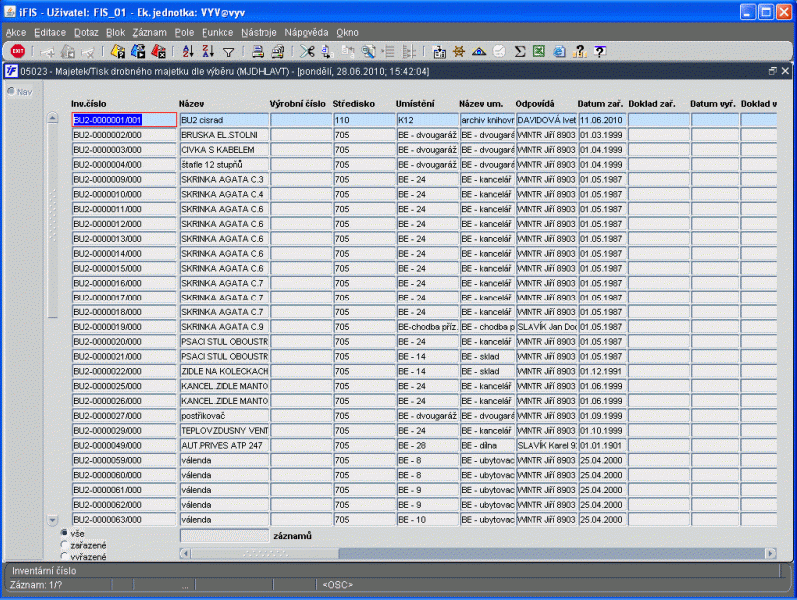Open the Nástroje menu
The width and height of the screenshot is (797, 600).
258,32
